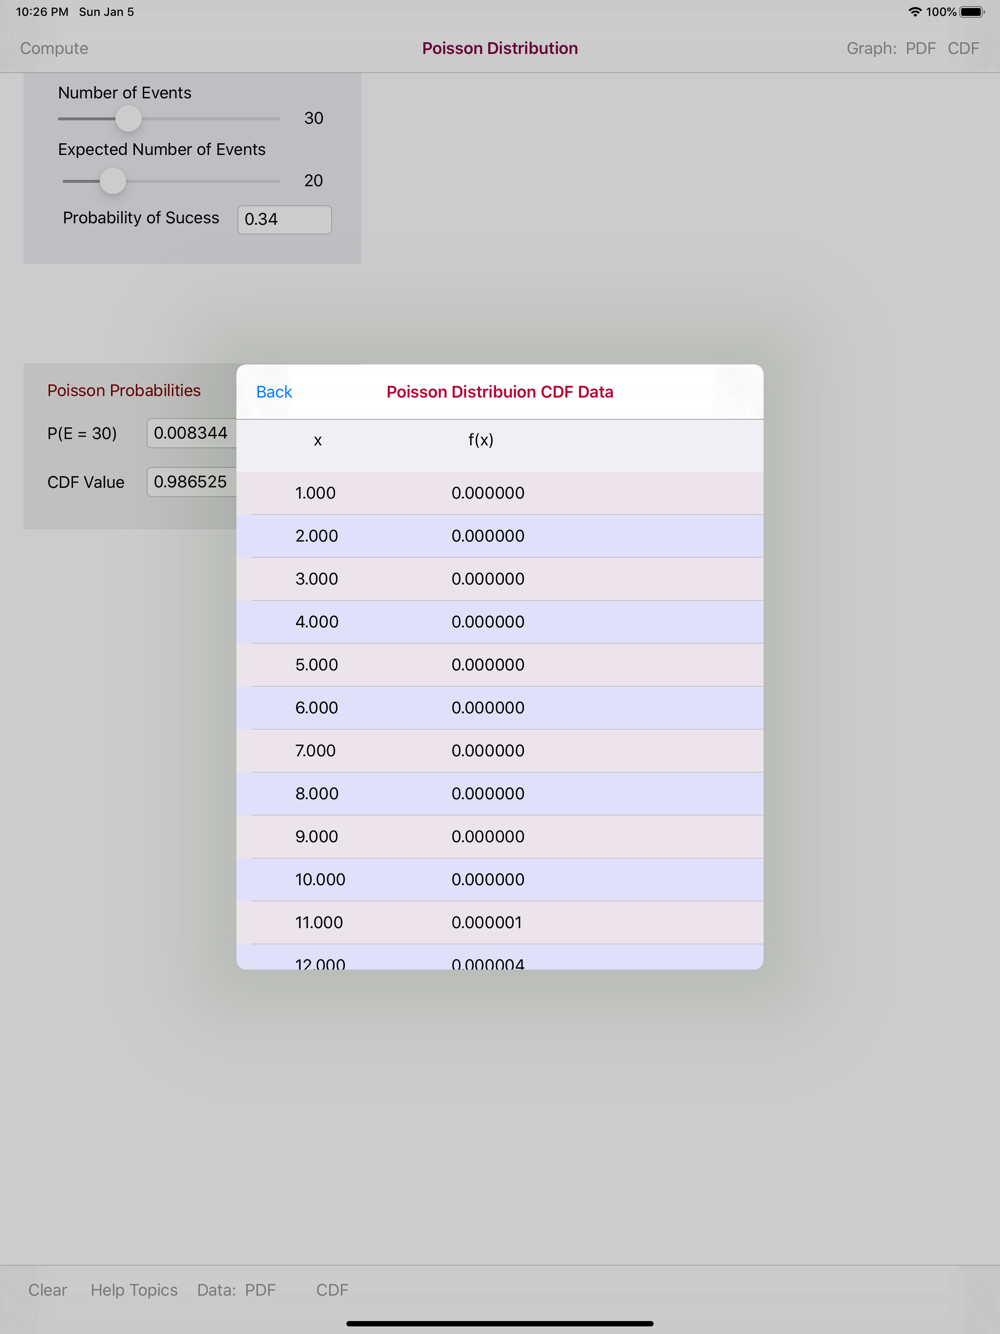
Task: Open the PDF graph
Action: click(x=920, y=48)
